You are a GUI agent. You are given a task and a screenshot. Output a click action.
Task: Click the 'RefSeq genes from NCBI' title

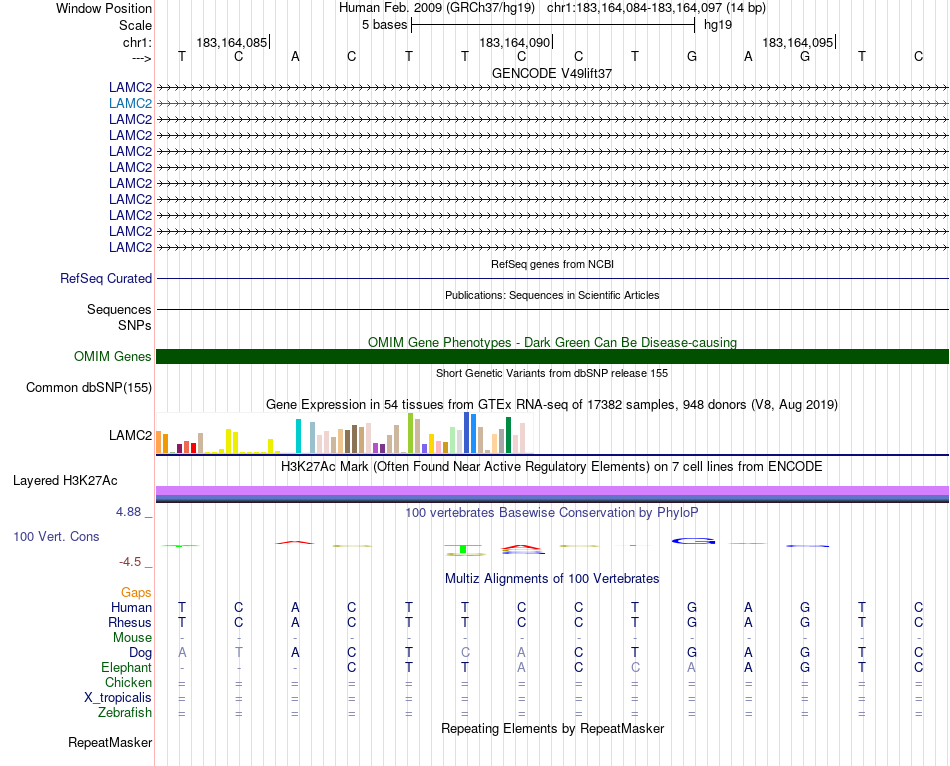coord(552,264)
